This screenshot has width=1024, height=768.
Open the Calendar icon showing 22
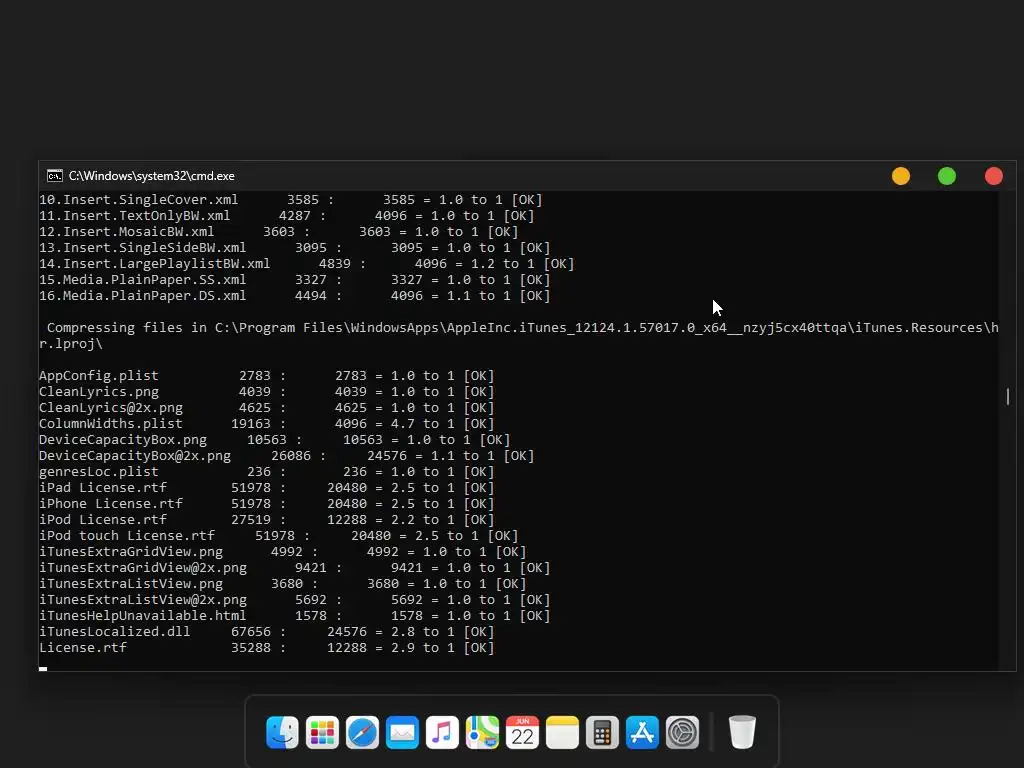click(x=522, y=732)
